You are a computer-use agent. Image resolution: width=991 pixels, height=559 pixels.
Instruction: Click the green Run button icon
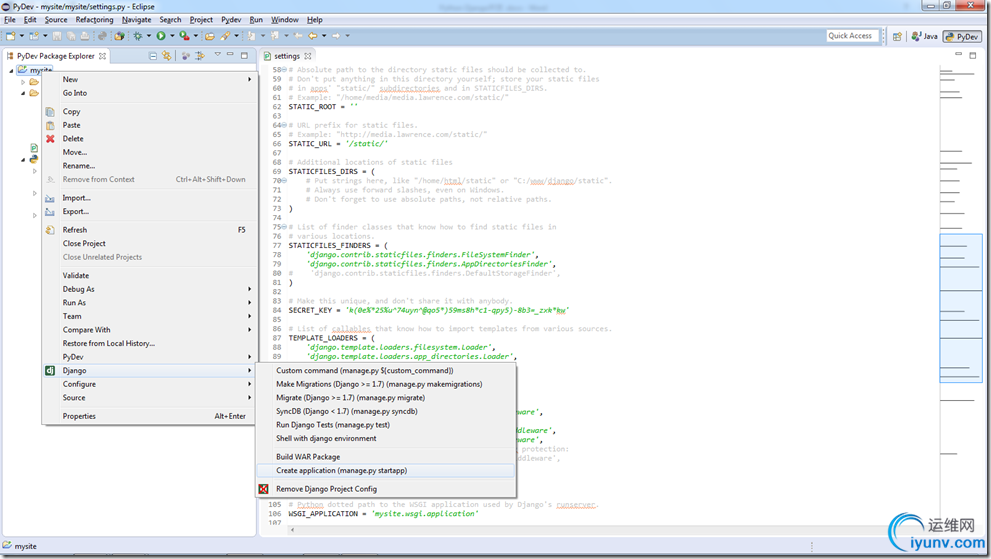coord(161,36)
